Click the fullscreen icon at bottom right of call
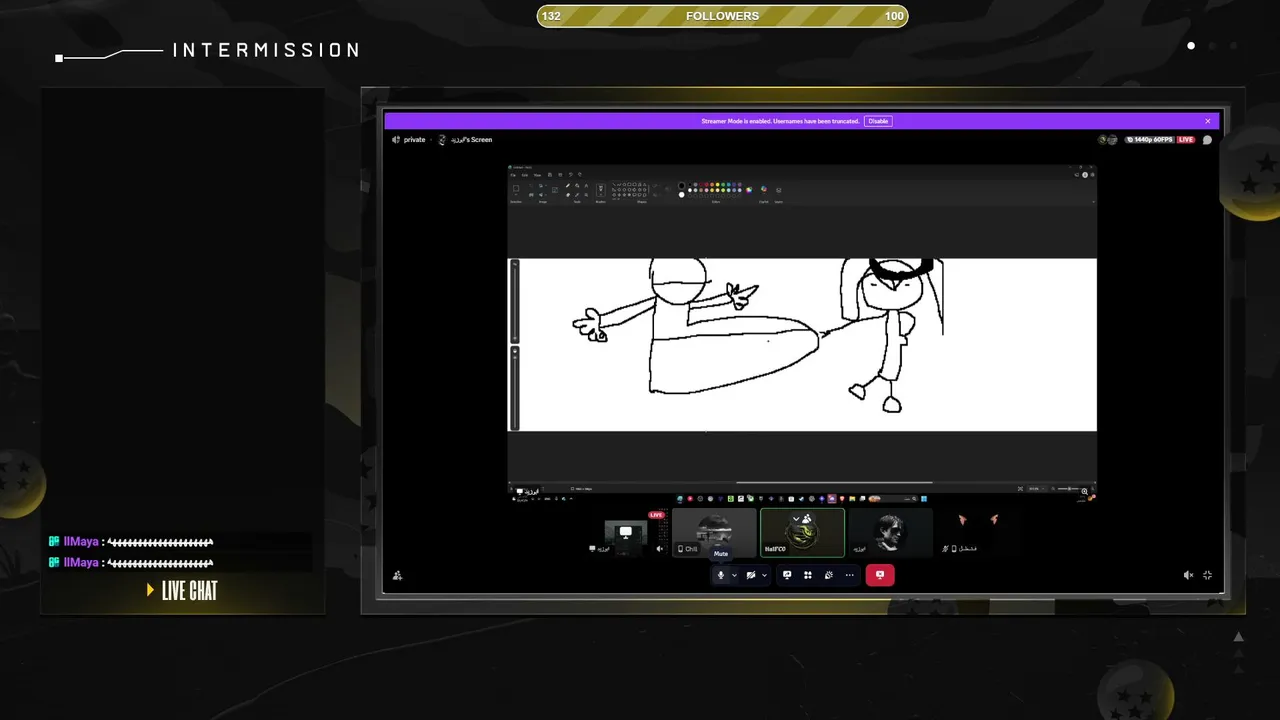 1207,575
